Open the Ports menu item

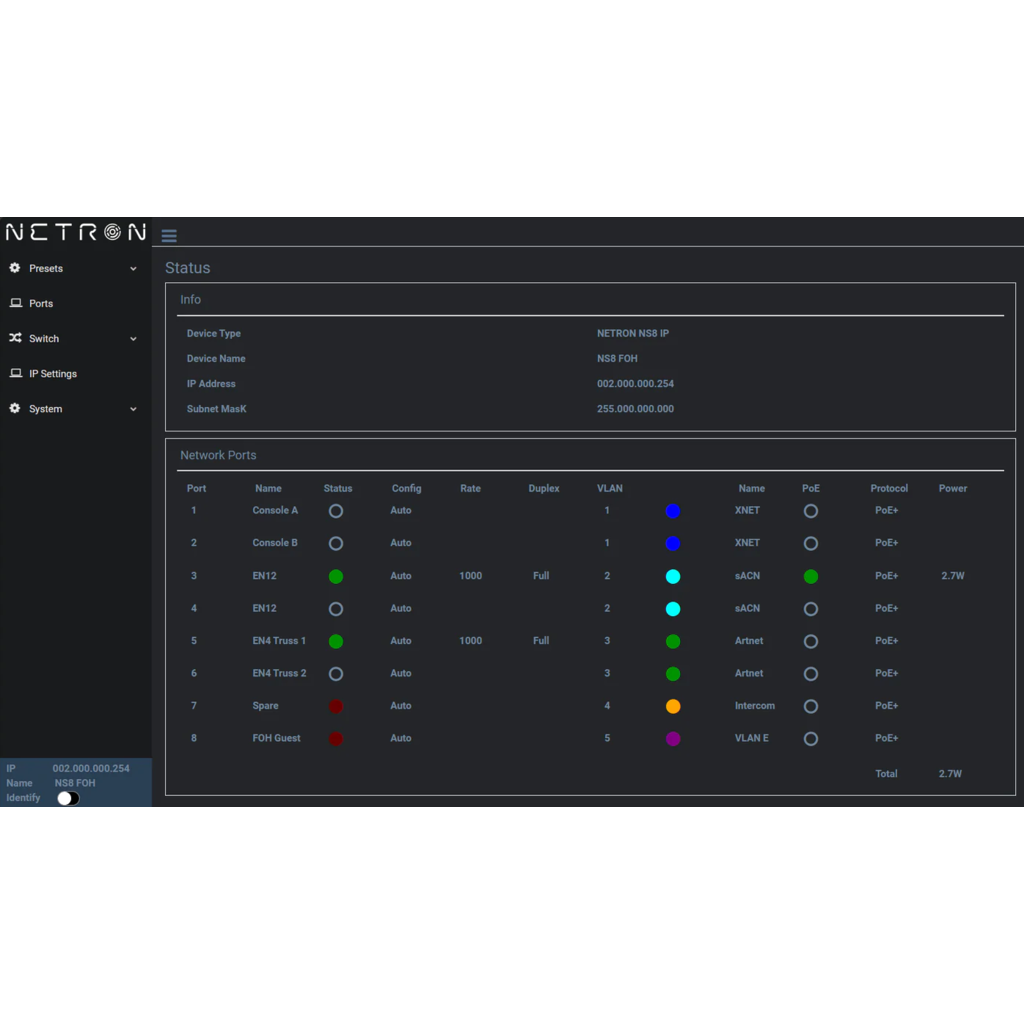coord(41,303)
